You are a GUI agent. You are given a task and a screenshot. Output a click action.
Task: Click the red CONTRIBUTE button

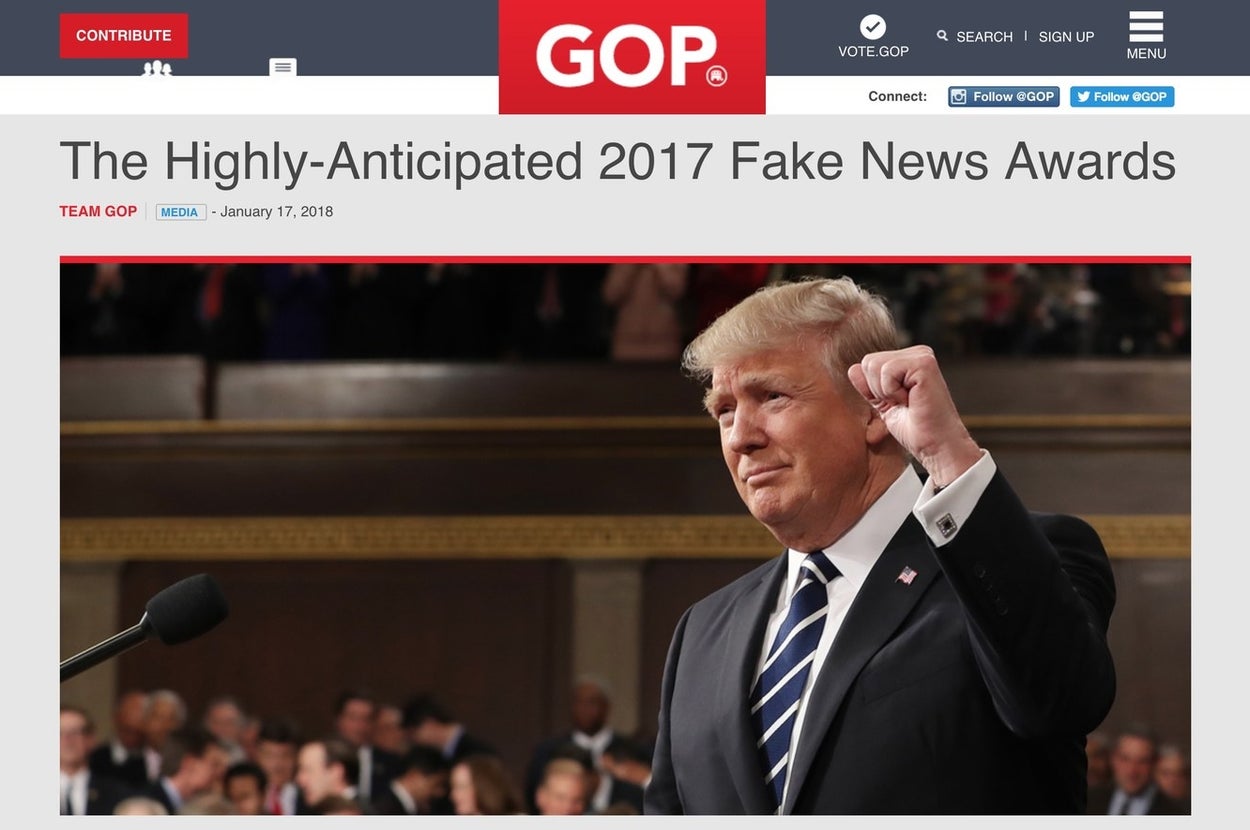[x=124, y=35]
